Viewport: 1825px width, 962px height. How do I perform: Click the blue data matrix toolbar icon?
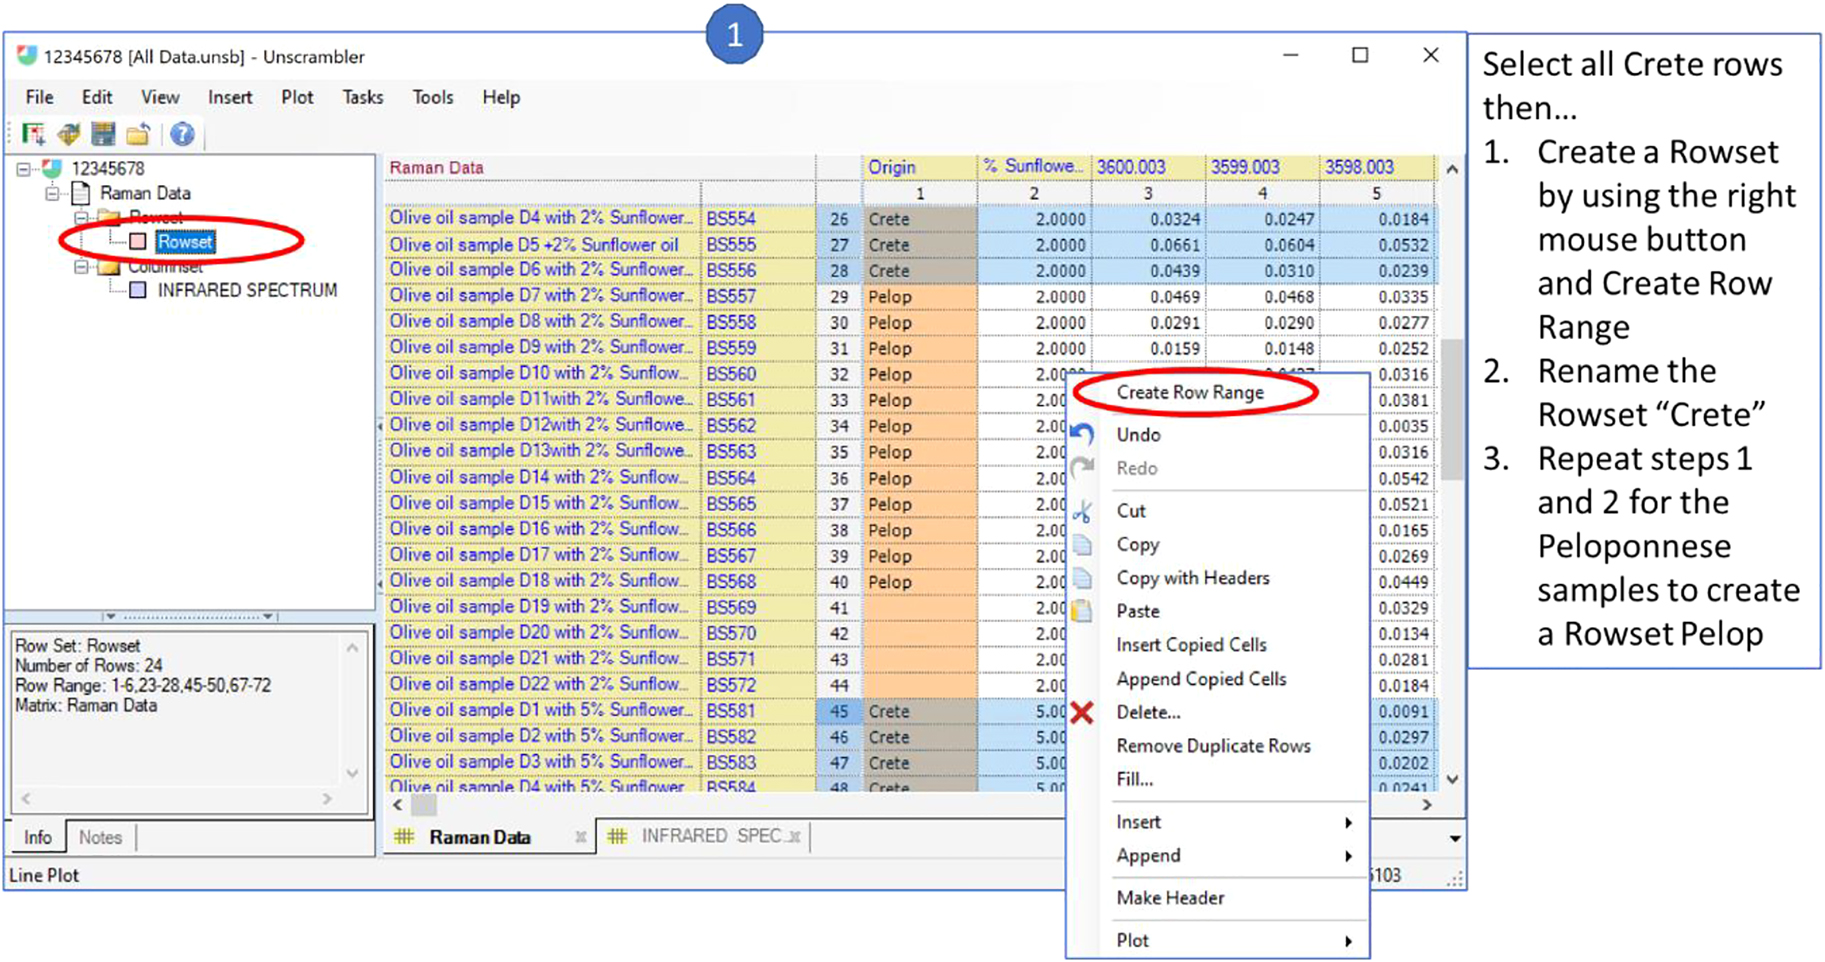coord(103,134)
